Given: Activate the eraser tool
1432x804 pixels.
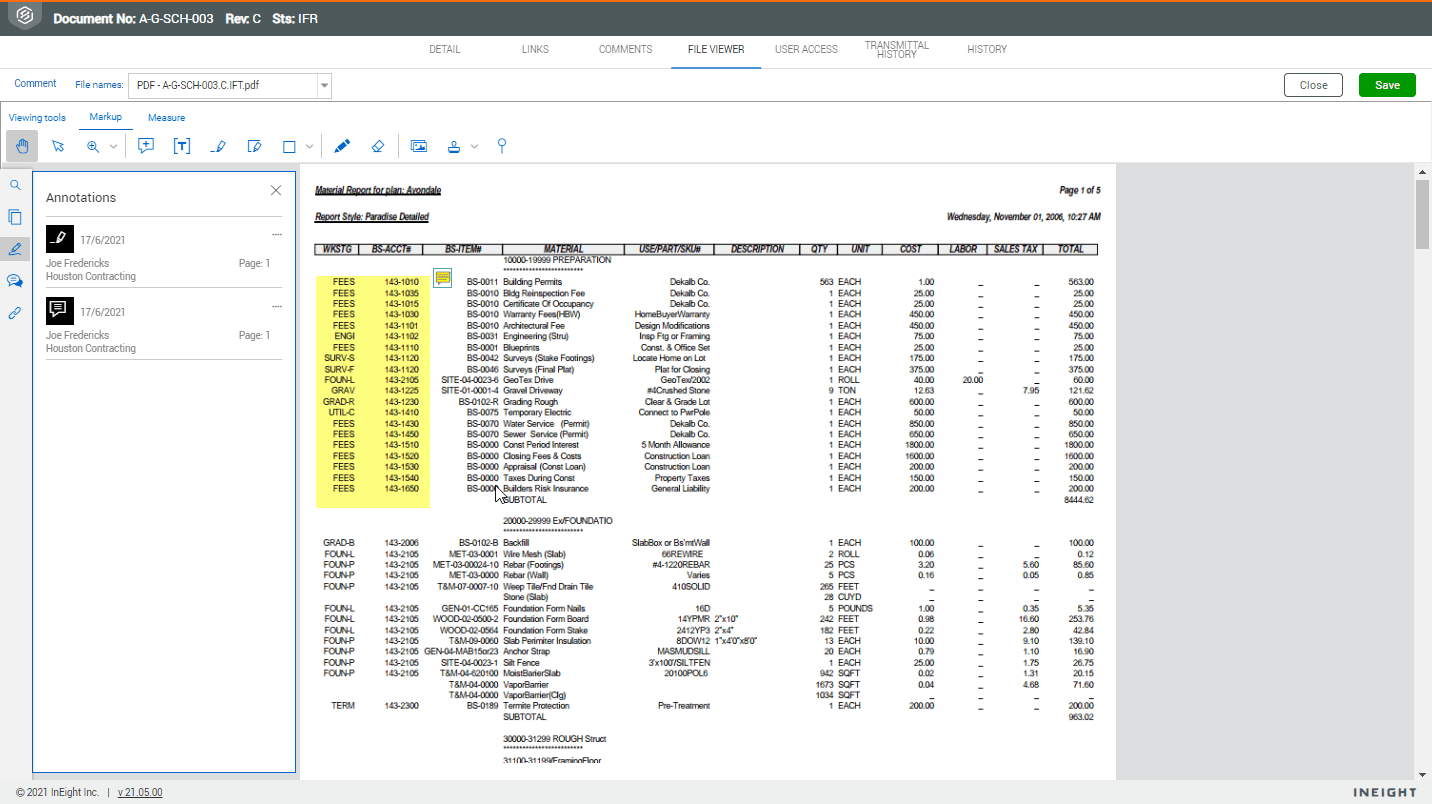Looking at the screenshot, I should click(x=377, y=146).
